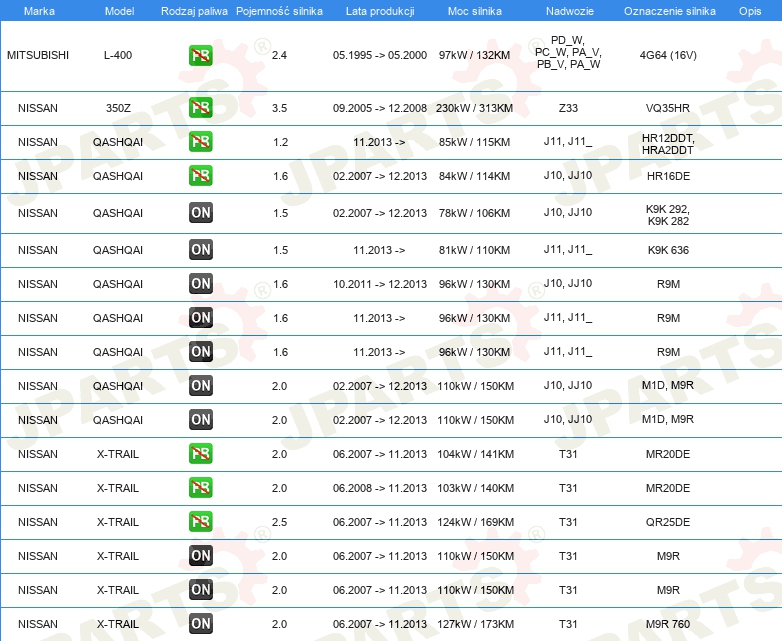Click the petrol fuel icon for Nissan 350Z
The image size is (782, 641).
pyautogui.click(x=200, y=108)
